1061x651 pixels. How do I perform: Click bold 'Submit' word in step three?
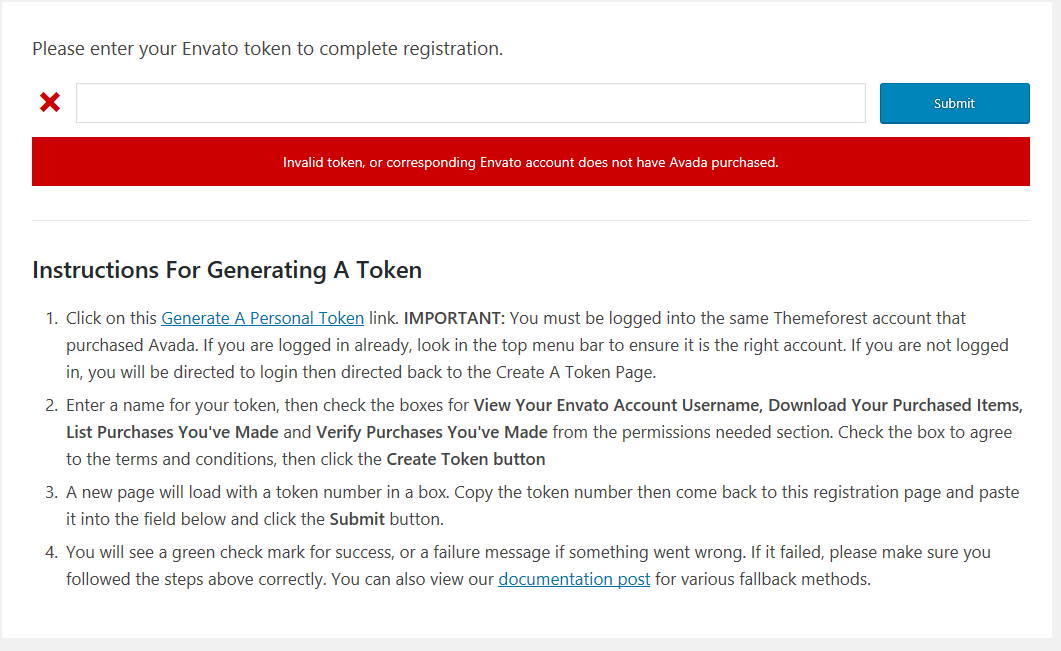357,519
